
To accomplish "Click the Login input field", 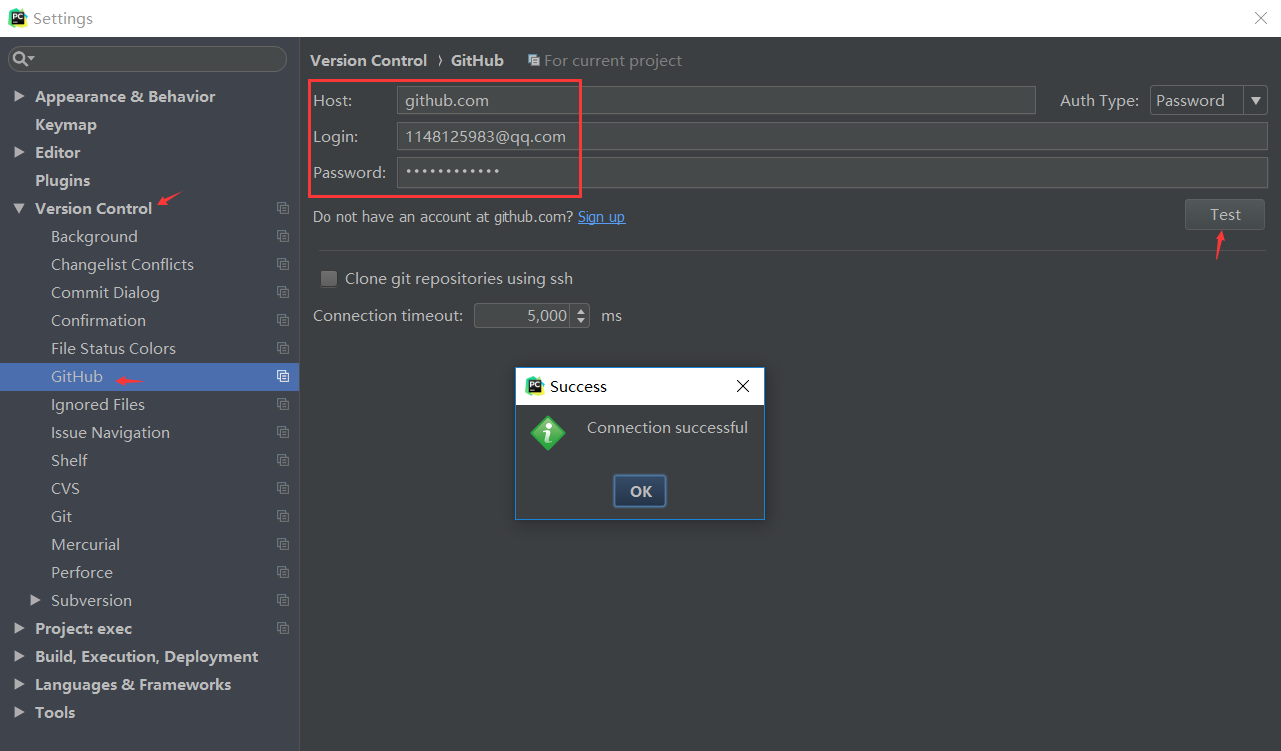I will pos(832,136).
